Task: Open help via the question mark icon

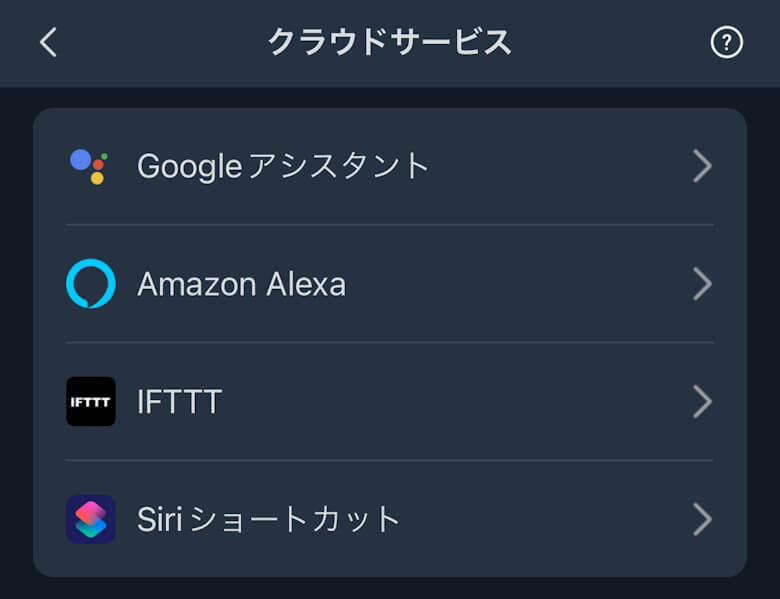Action: click(726, 42)
